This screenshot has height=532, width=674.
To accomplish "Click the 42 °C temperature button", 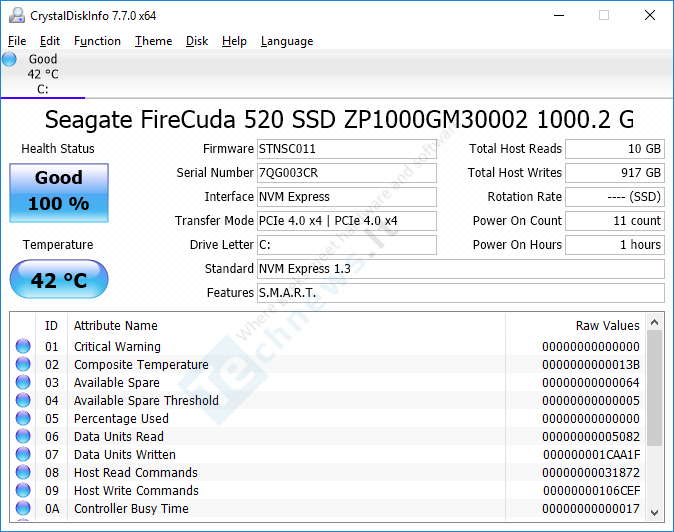I will (x=59, y=279).
